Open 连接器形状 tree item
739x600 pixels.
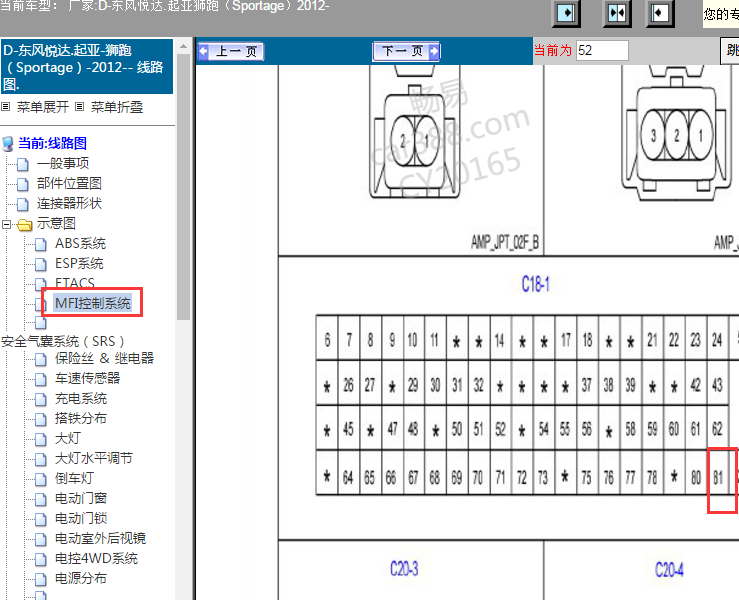[69, 203]
